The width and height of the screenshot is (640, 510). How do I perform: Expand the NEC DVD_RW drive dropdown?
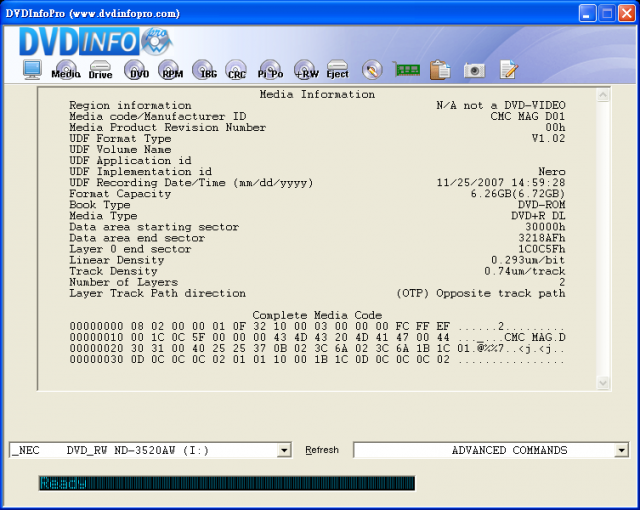pos(284,450)
